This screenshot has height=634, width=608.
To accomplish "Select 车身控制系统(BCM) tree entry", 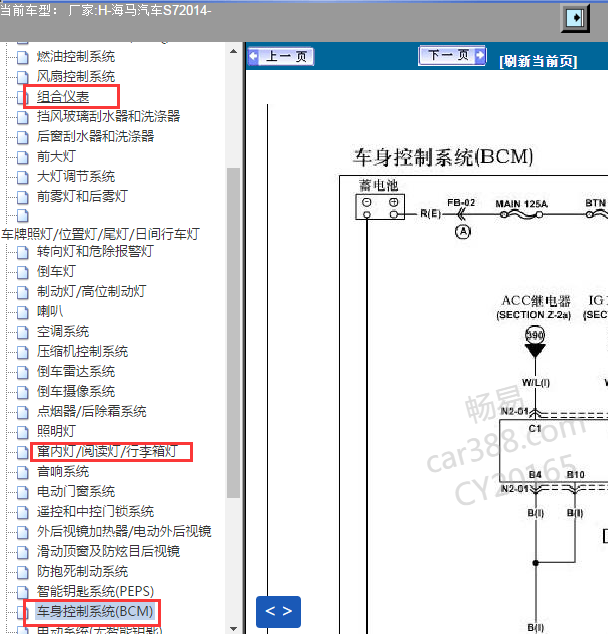I will pos(95,611).
